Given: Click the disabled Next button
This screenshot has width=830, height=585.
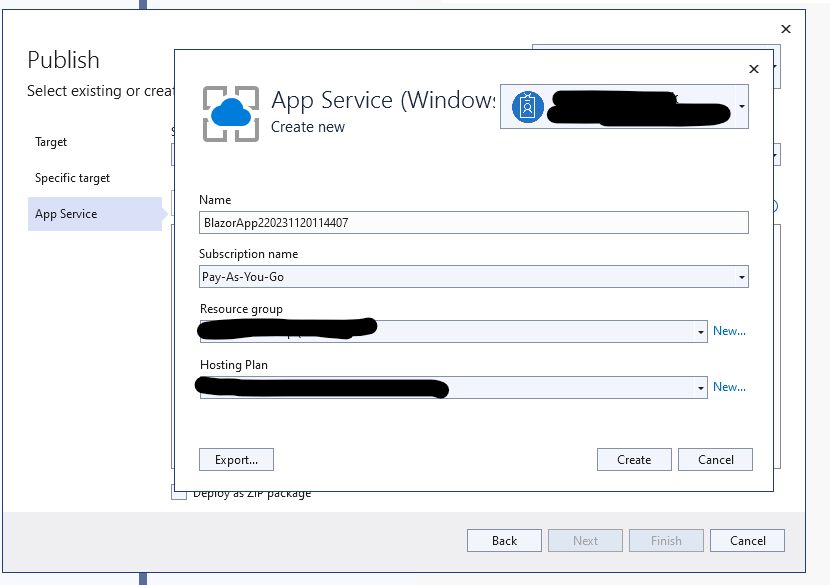Looking at the screenshot, I should (x=585, y=541).
